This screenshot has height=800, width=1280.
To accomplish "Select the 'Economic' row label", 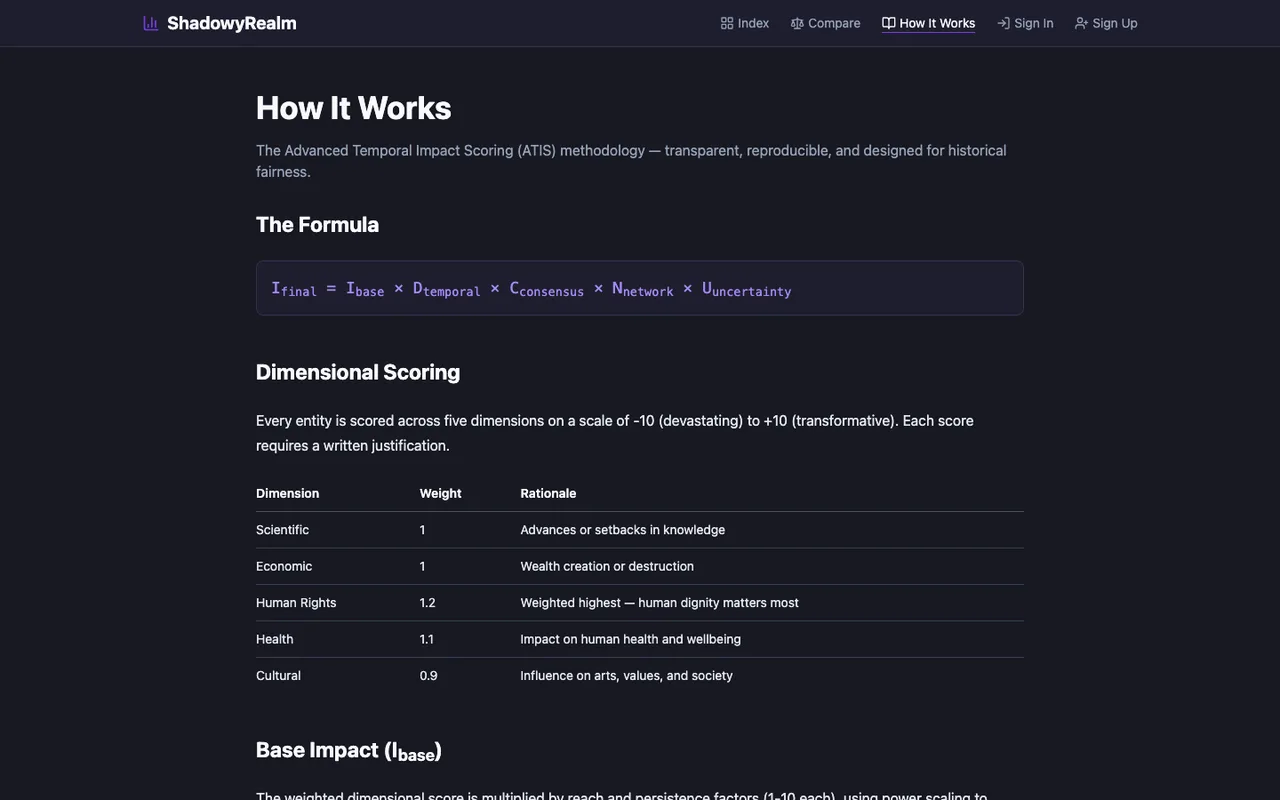I will (284, 566).
